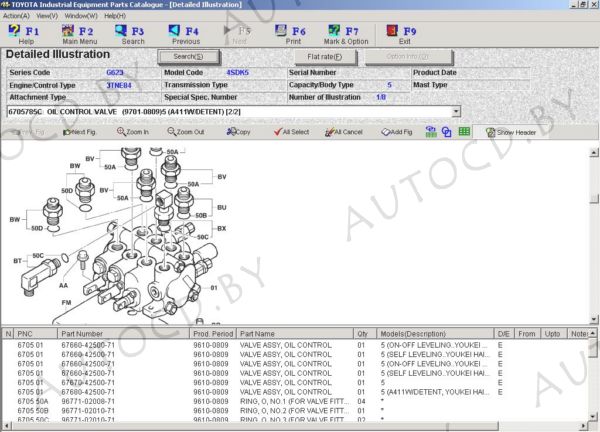Click the parts list scroll up arrow
The image size is (600, 432).
592,333
